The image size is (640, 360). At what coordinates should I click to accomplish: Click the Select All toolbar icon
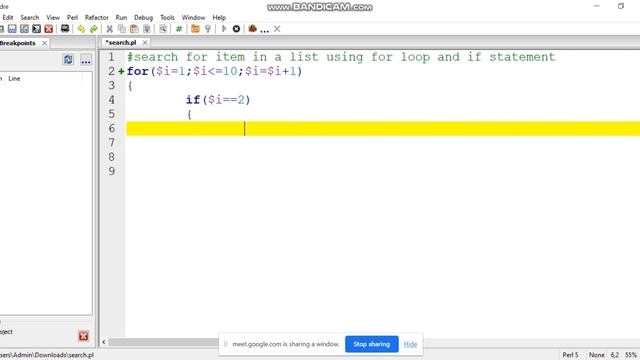147,29
